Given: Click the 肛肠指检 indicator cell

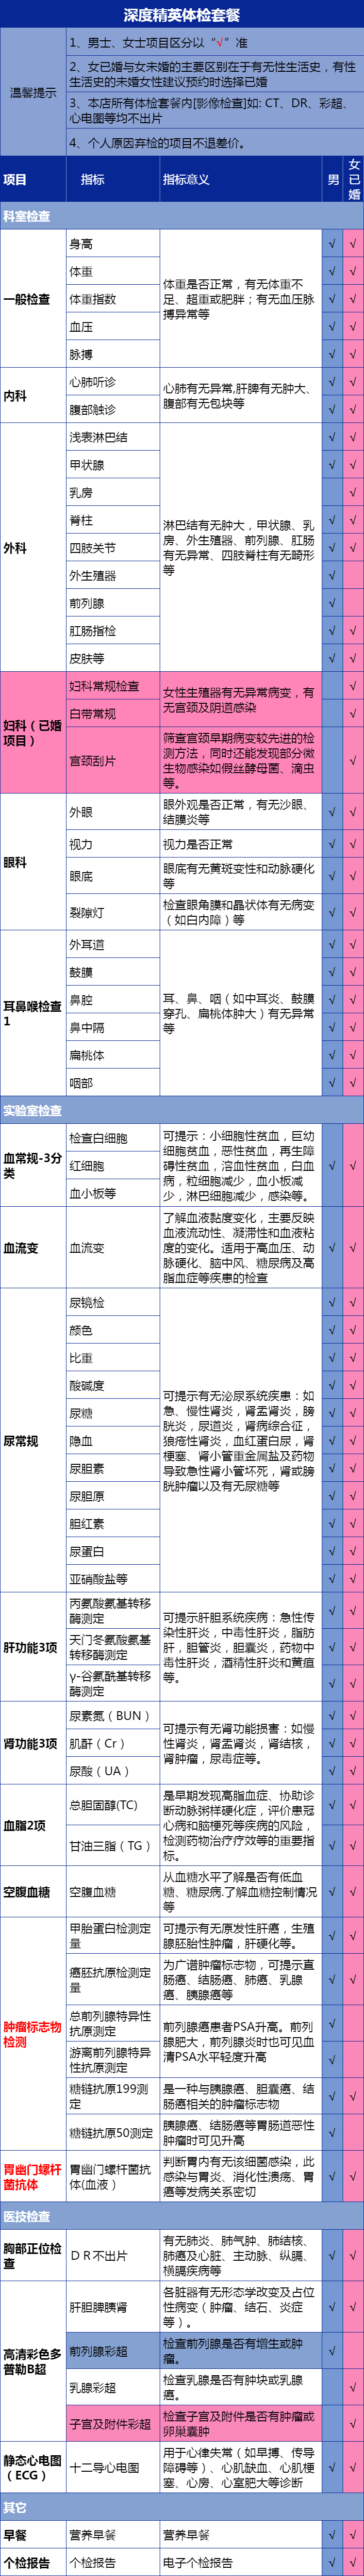Looking at the screenshot, I should click(x=113, y=631).
